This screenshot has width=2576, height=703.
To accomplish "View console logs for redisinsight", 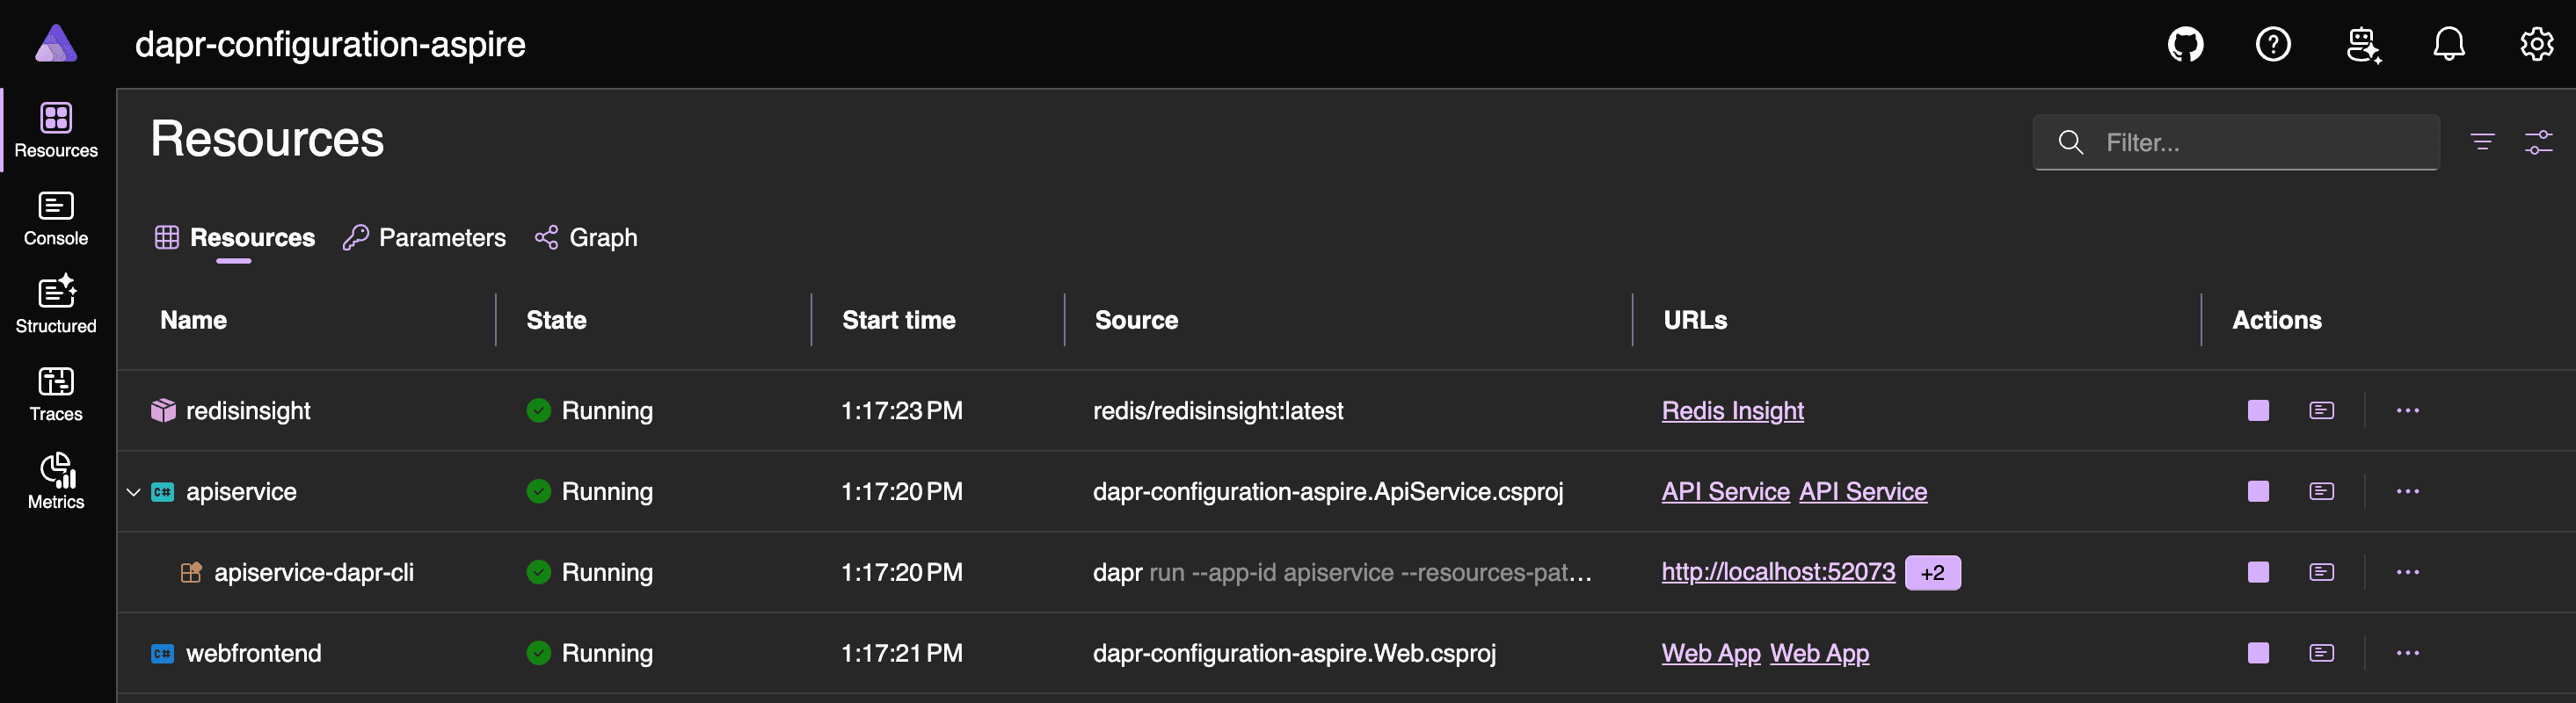I will [2322, 411].
